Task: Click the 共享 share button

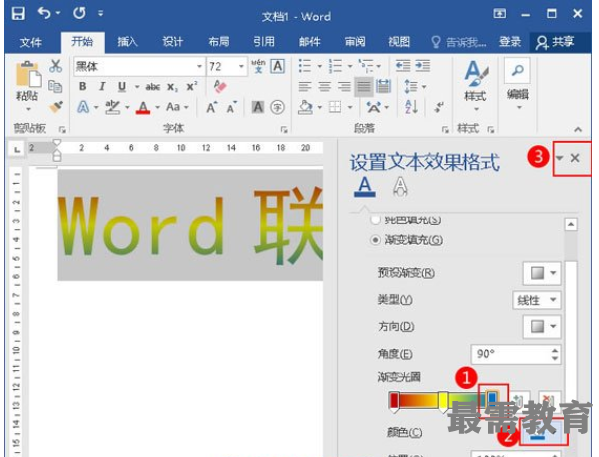Action: [555, 42]
